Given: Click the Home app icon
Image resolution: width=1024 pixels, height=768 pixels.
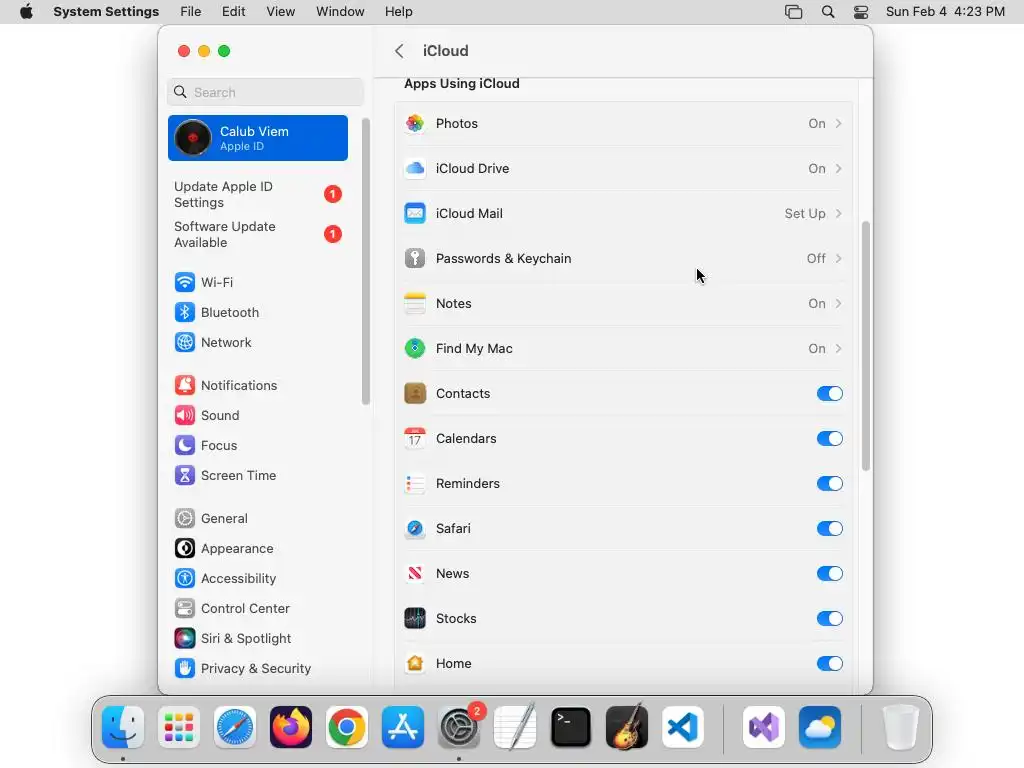Looking at the screenshot, I should tap(415, 664).
